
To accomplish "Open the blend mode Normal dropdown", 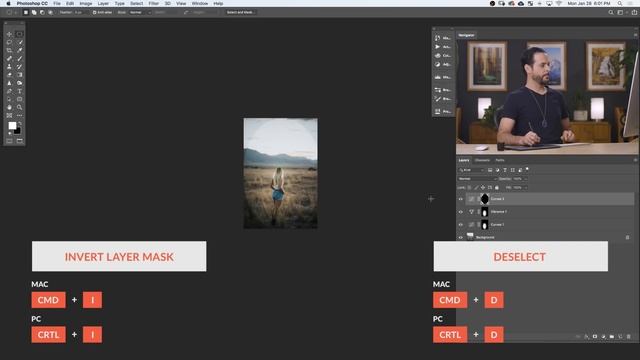I will click(x=477, y=179).
